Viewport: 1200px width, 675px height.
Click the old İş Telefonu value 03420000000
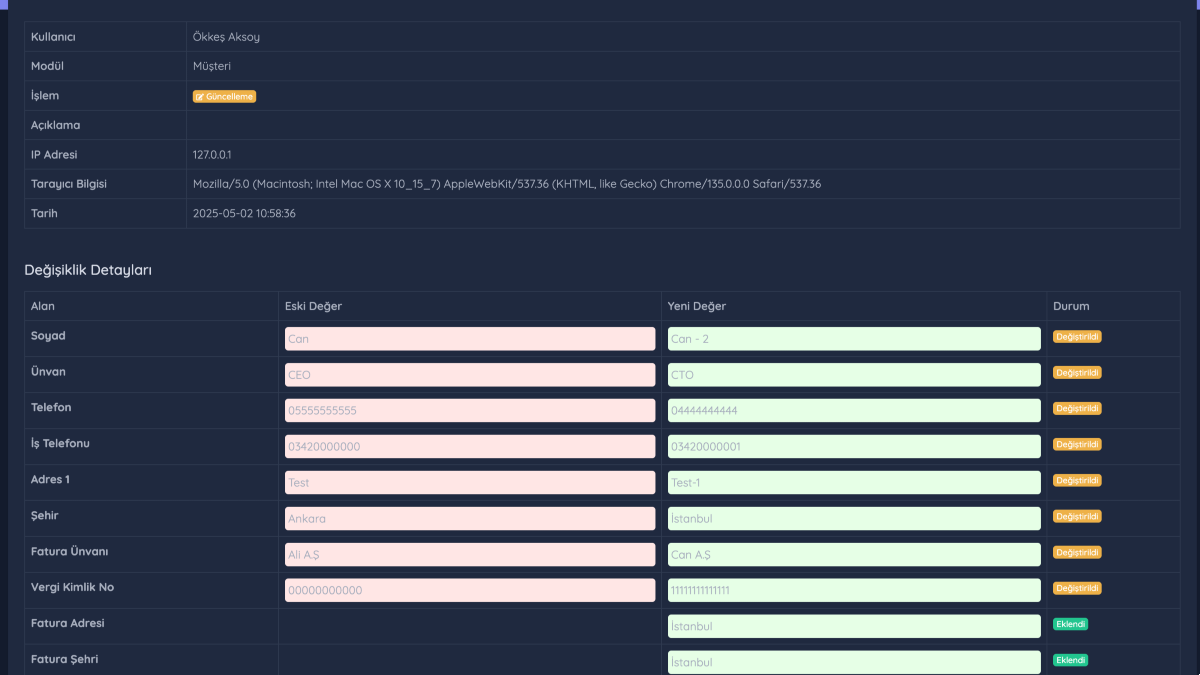(470, 447)
